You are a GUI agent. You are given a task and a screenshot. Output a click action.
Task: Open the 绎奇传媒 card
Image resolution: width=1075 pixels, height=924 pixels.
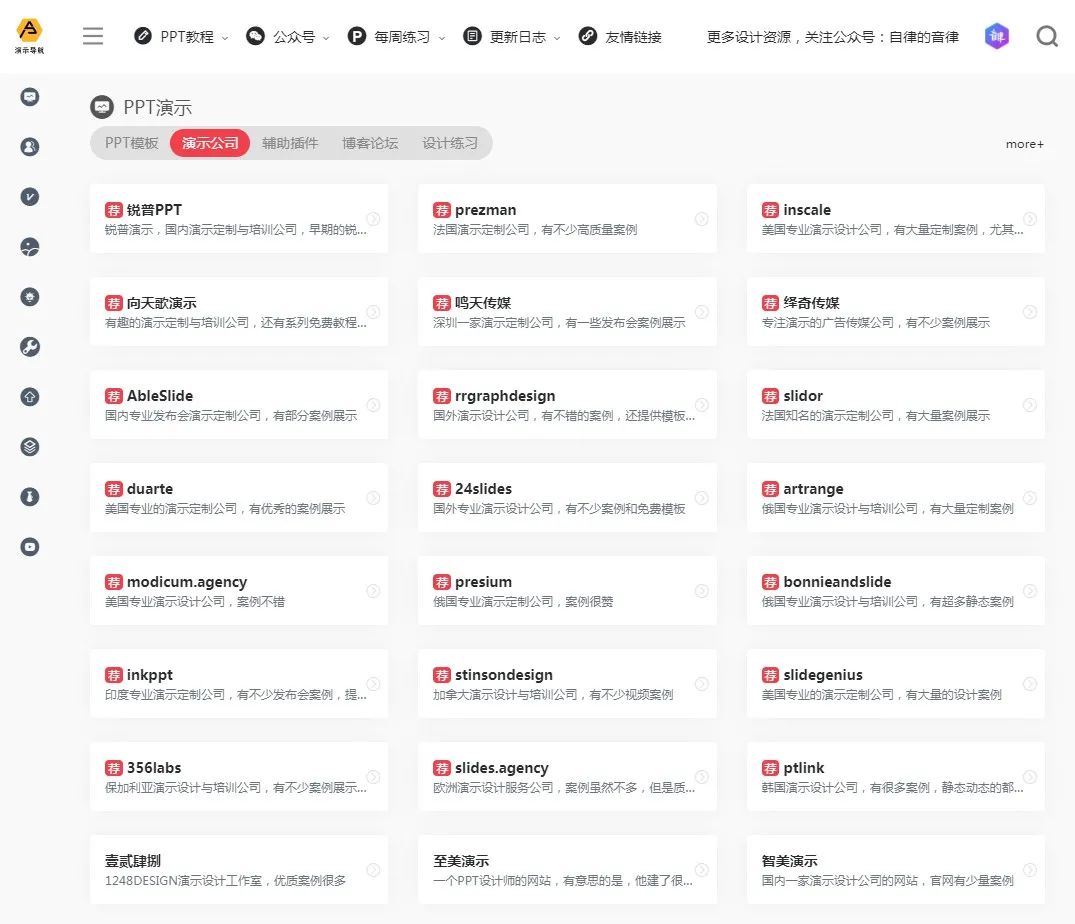tap(895, 312)
